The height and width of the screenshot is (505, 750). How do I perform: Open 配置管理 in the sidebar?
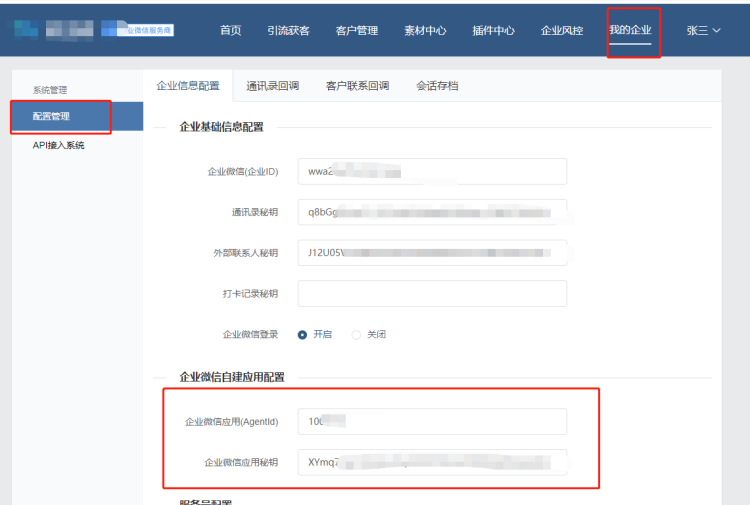tap(58, 117)
